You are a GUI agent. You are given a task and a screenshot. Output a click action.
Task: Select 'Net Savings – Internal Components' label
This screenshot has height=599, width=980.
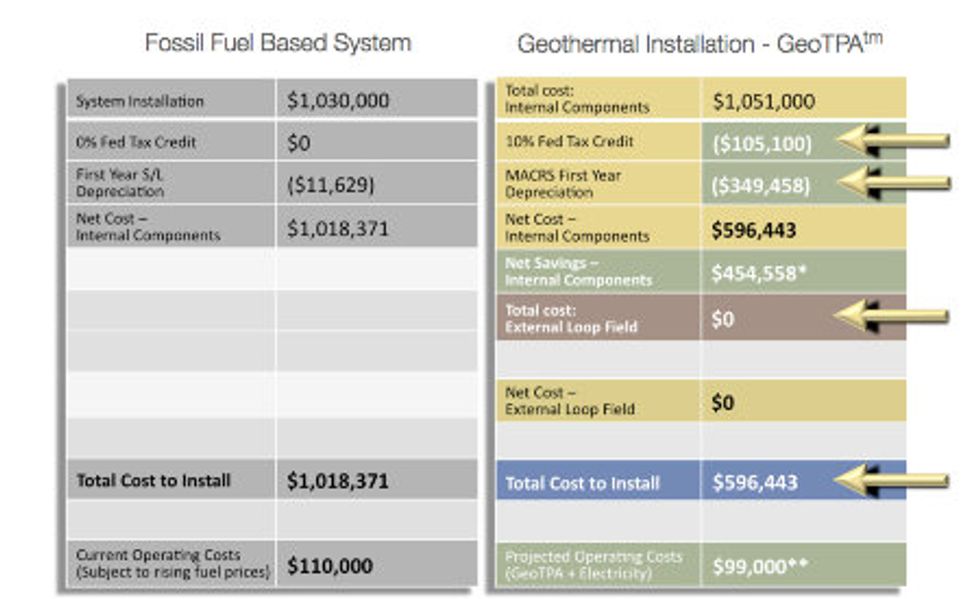pyautogui.click(x=579, y=271)
